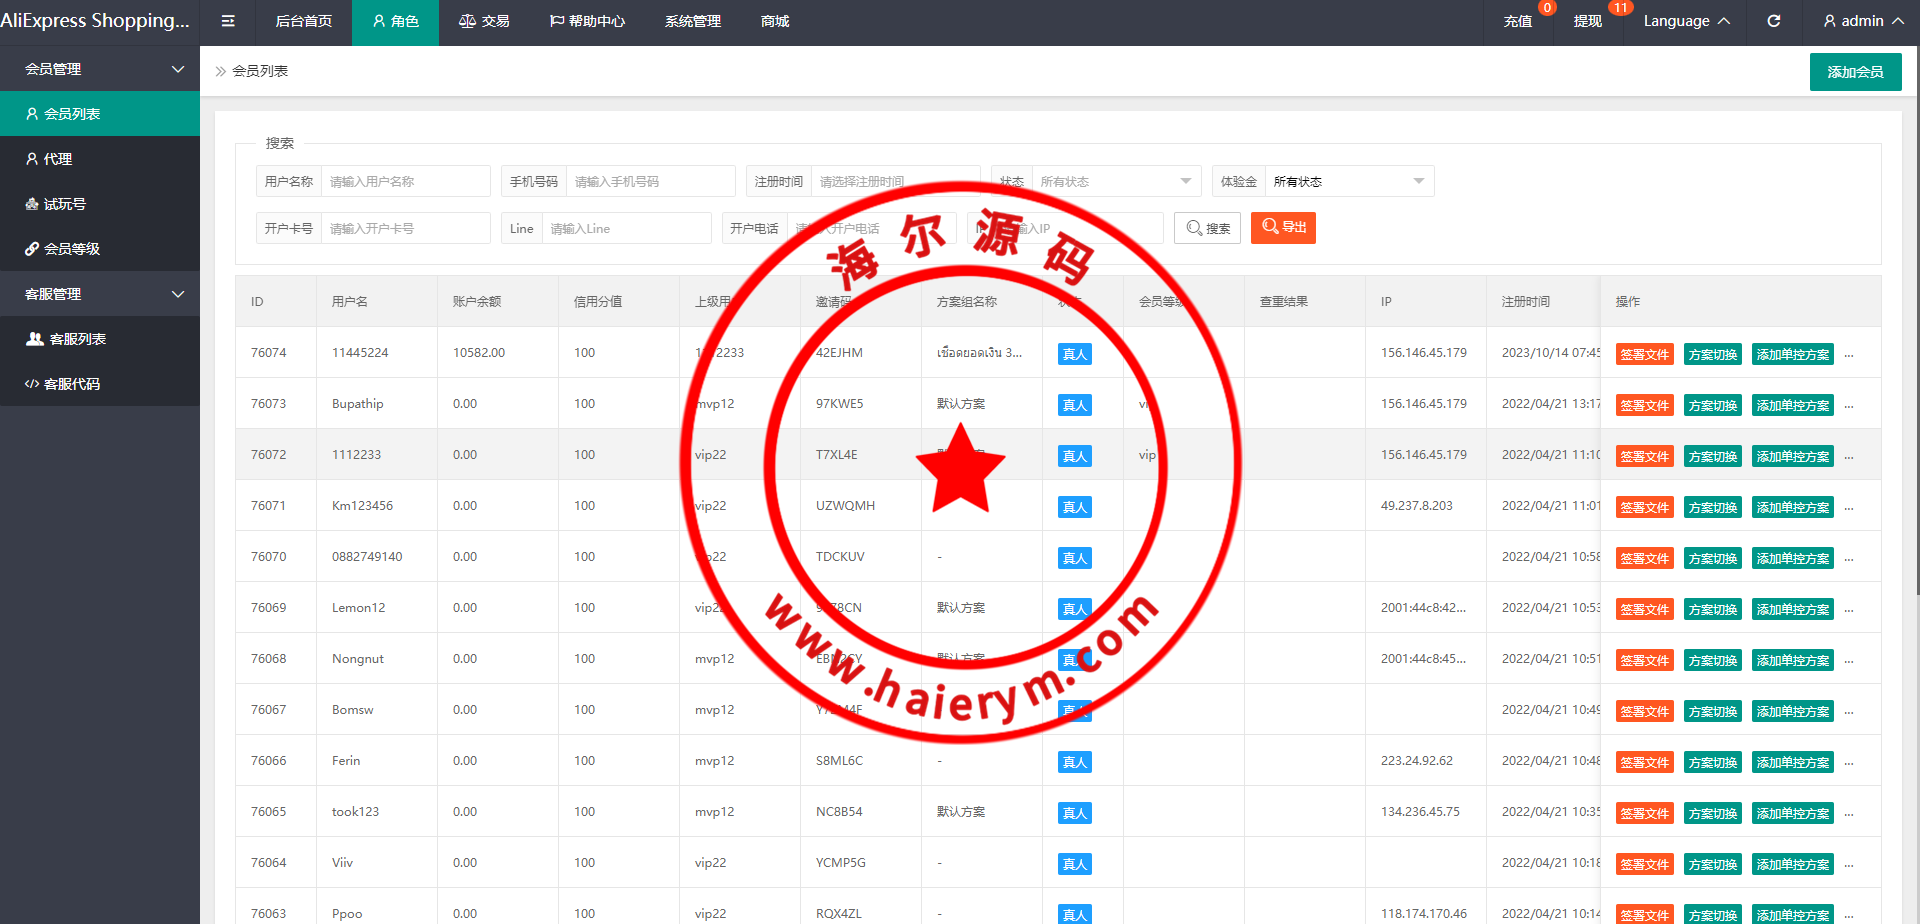Focus the 用户名称 search input field
Viewport: 1920px width, 924px height.
pos(405,181)
